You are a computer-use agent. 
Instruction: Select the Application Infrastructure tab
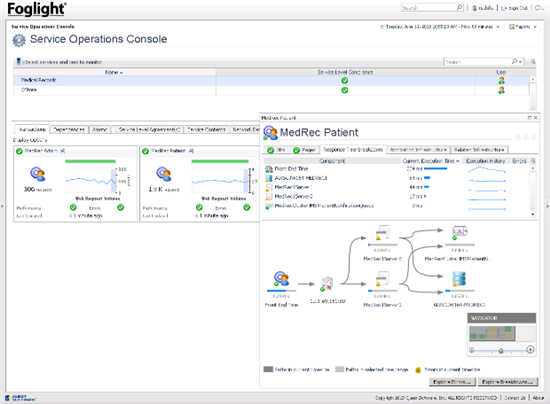point(418,150)
